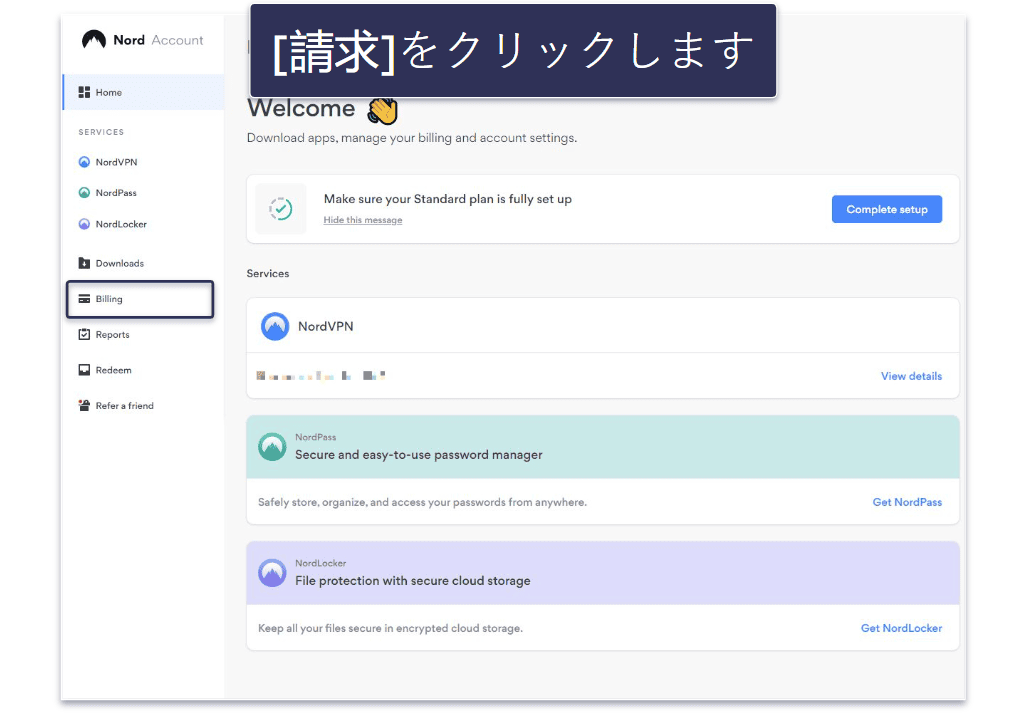Image resolution: width=1027 pixels, height=715 pixels.
Task: Click the Get NordLocker link
Action: (x=901, y=628)
